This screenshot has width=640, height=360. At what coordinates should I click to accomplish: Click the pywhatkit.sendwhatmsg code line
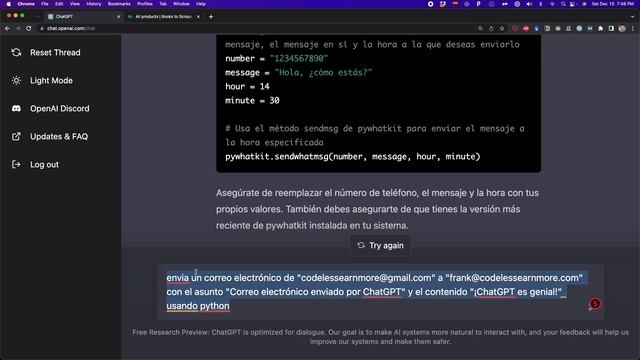click(x=353, y=156)
